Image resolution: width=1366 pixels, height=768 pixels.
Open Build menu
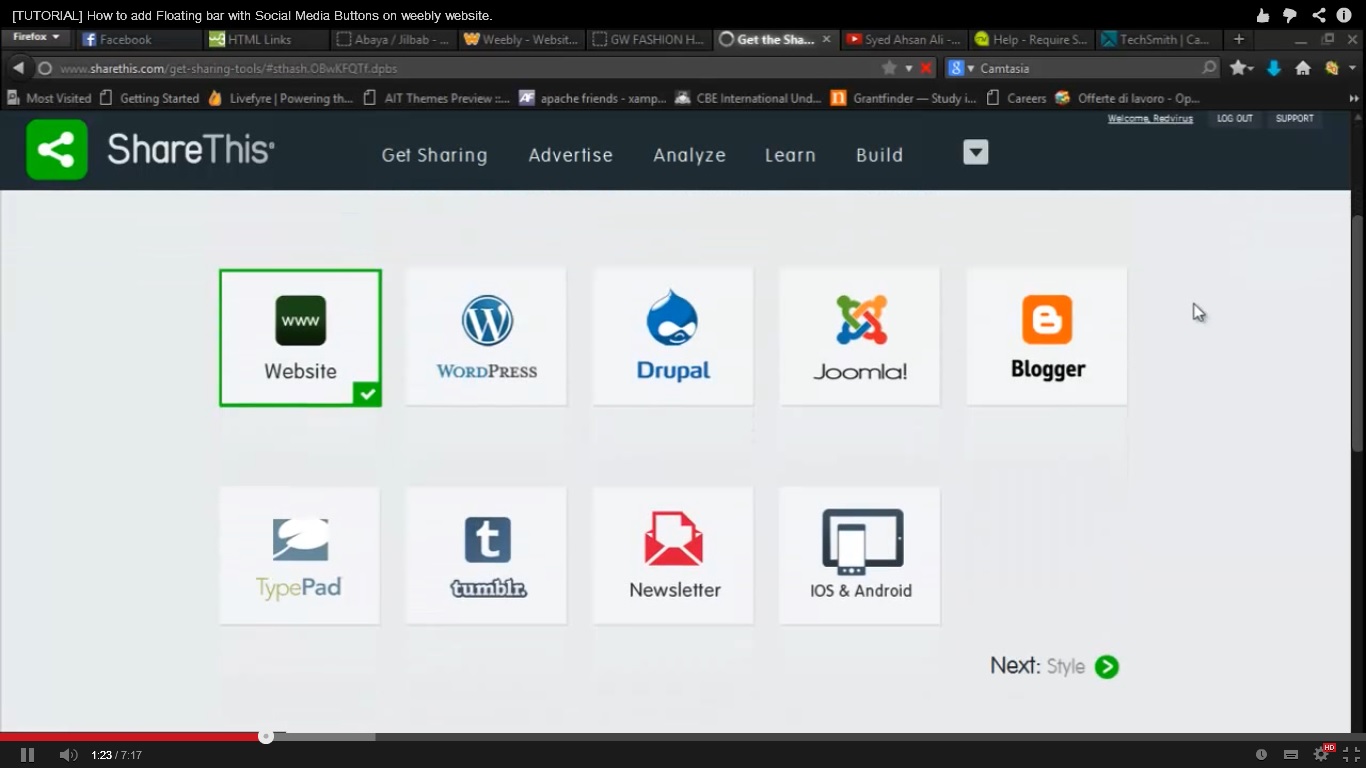pos(879,155)
